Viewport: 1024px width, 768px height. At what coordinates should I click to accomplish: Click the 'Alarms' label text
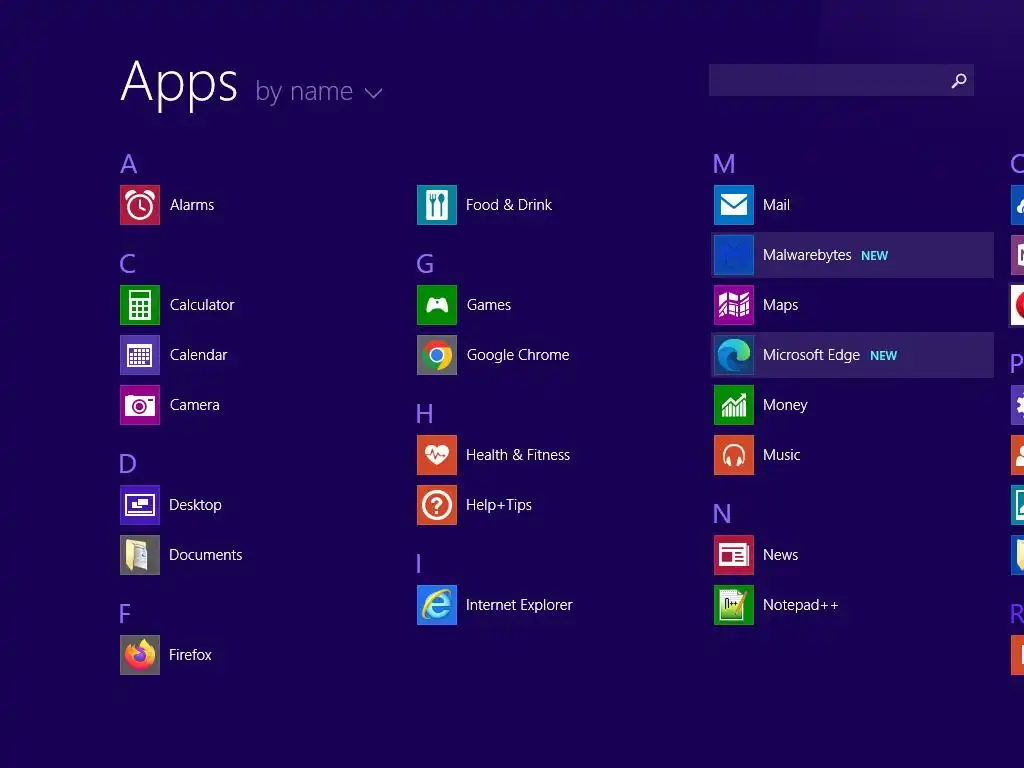(x=192, y=205)
